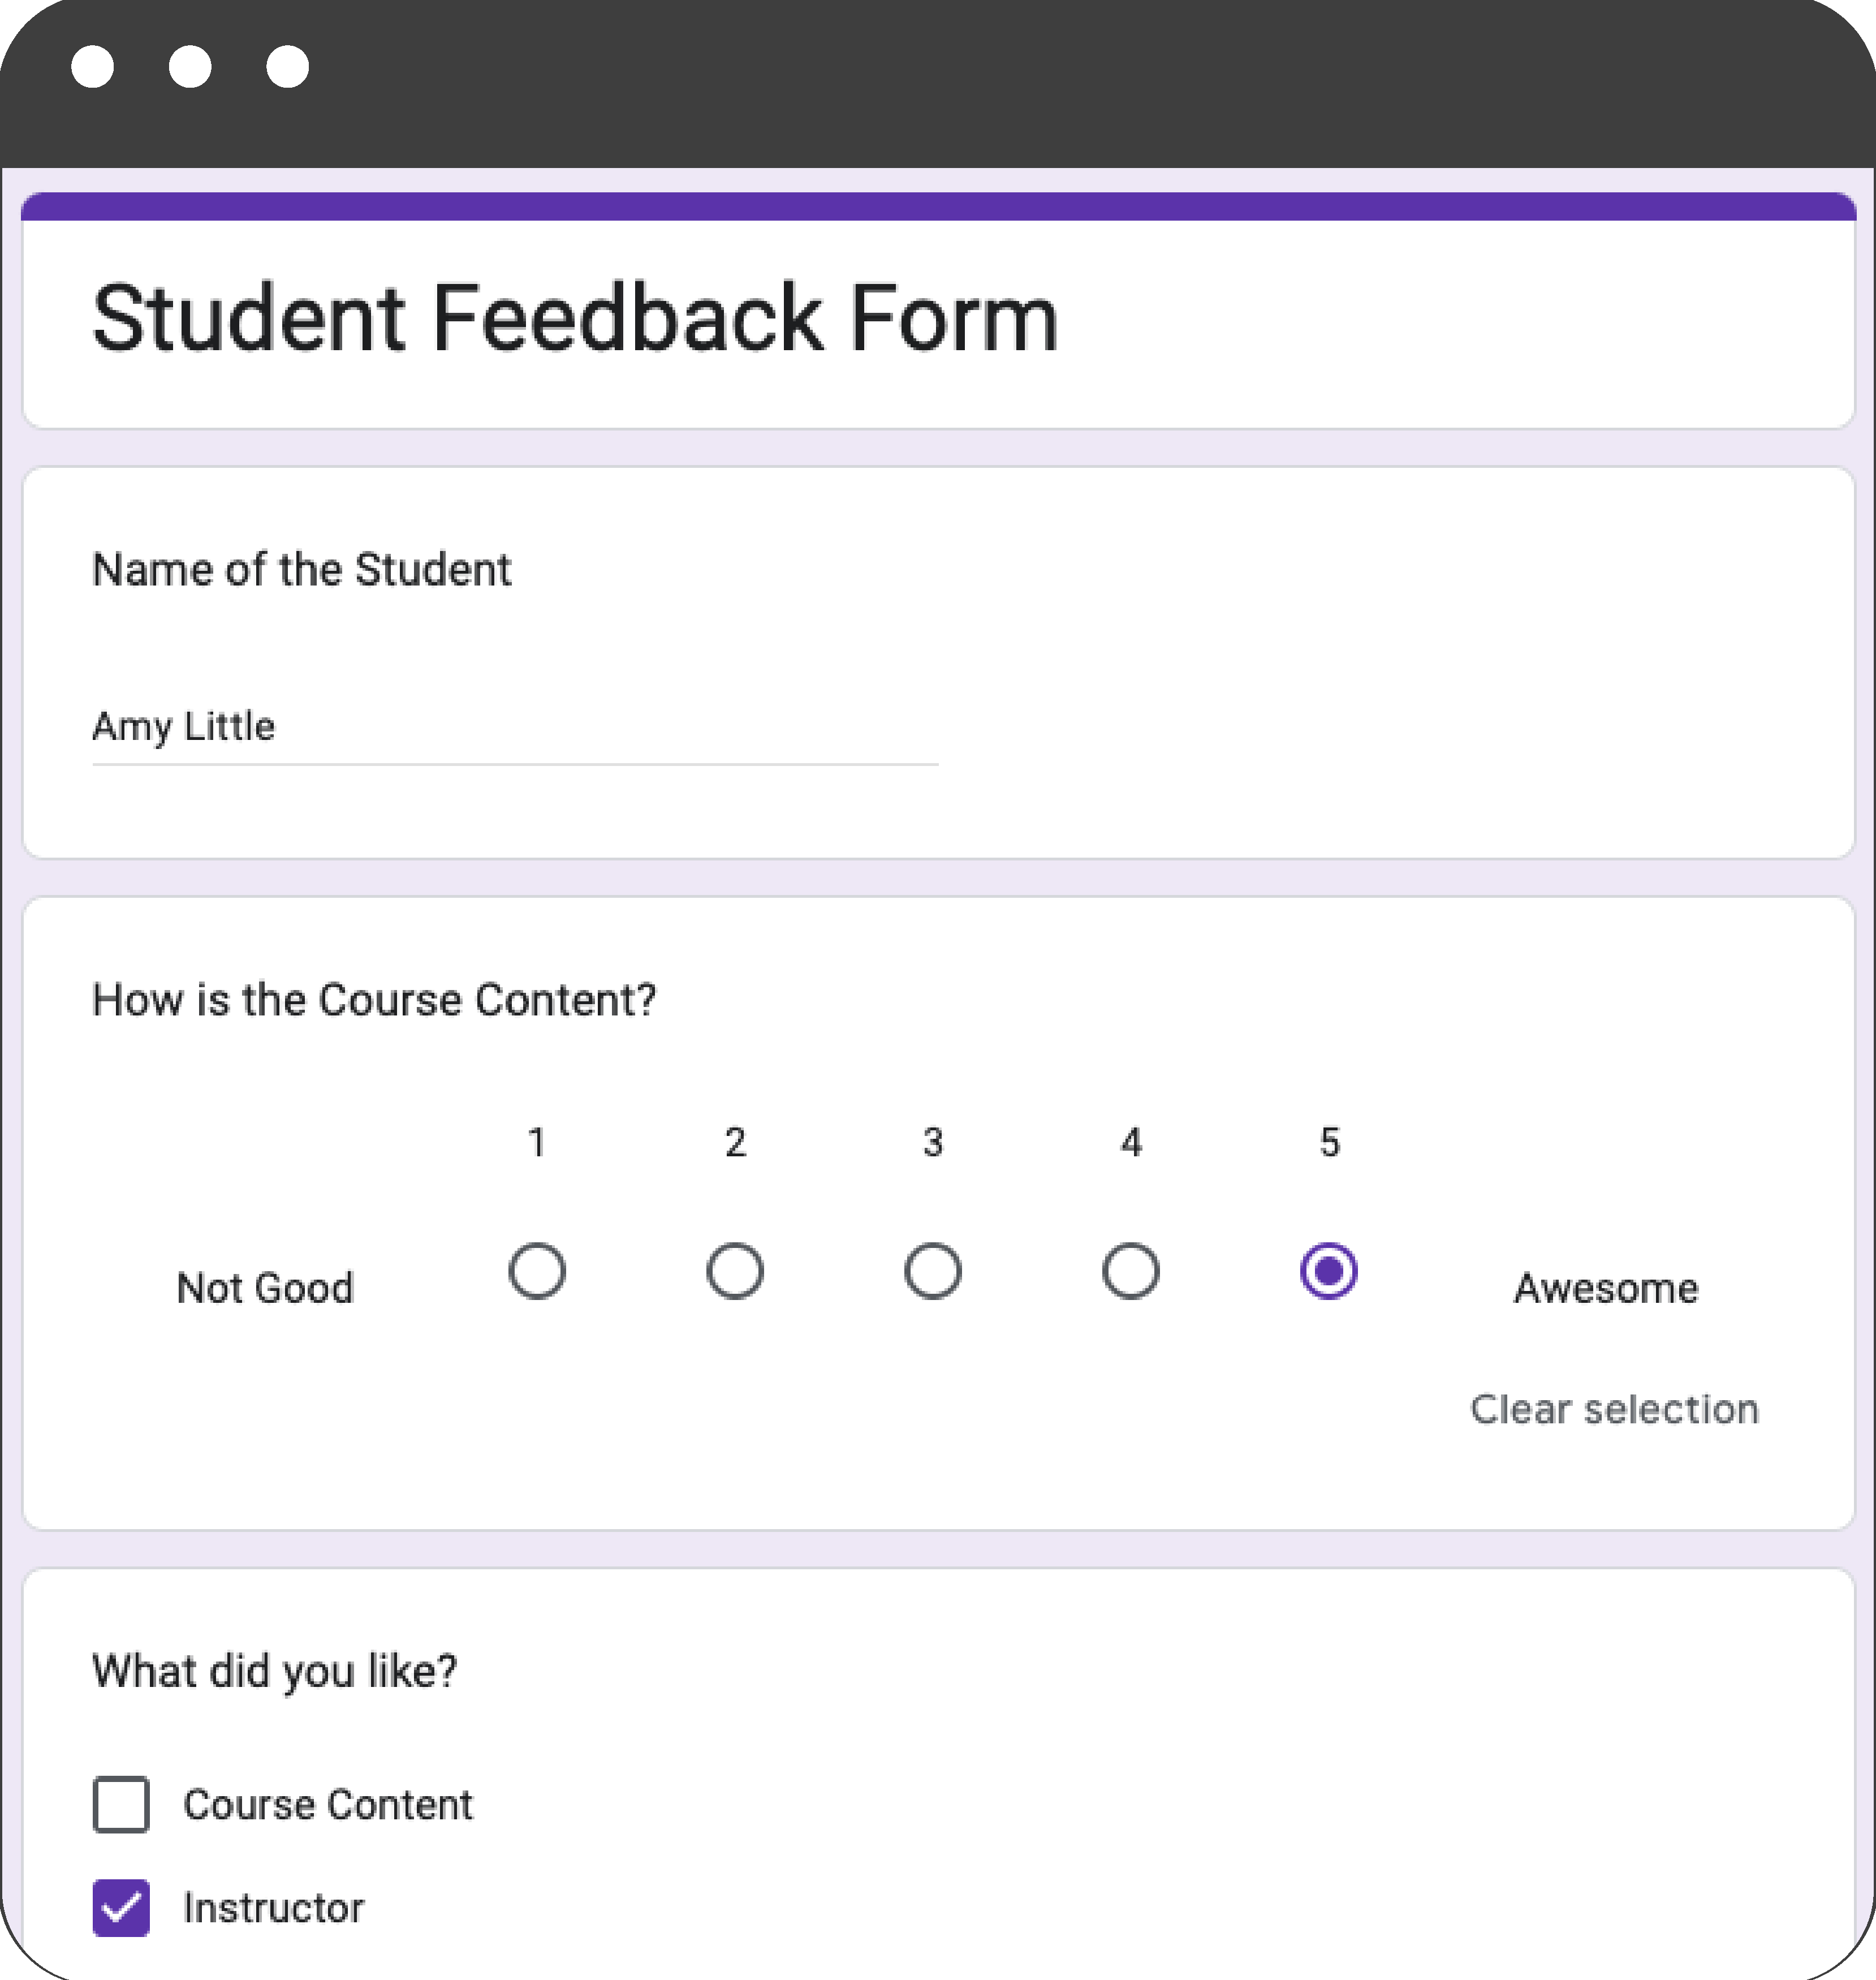Set course content rating to 4
This screenshot has width=1876, height=1980.
click(1131, 1271)
